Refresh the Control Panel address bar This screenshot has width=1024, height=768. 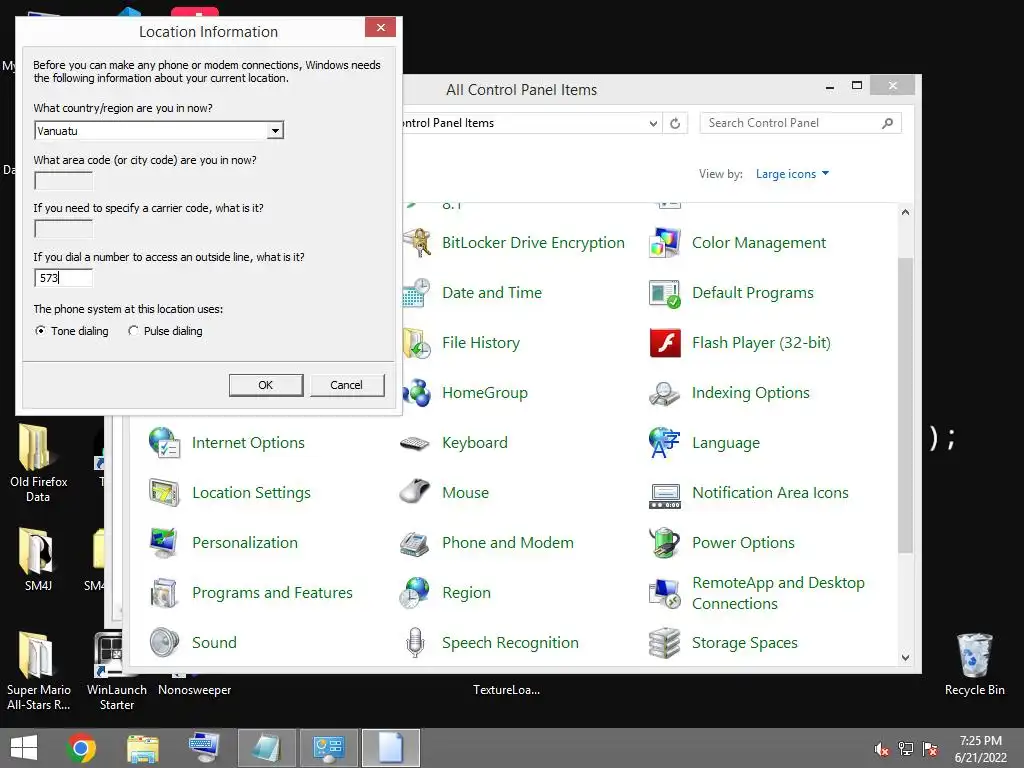675,123
